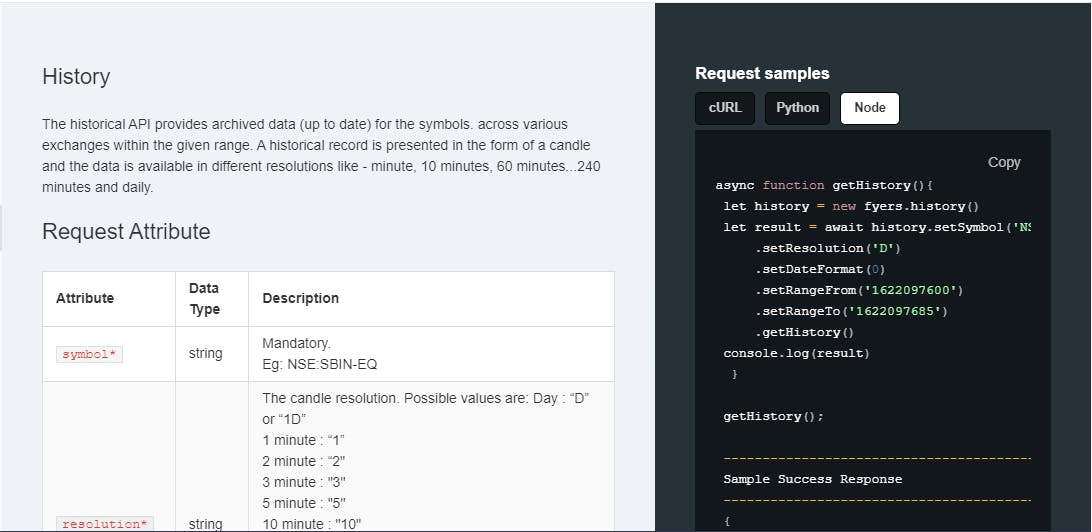Click the Request samples title

tap(762, 73)
